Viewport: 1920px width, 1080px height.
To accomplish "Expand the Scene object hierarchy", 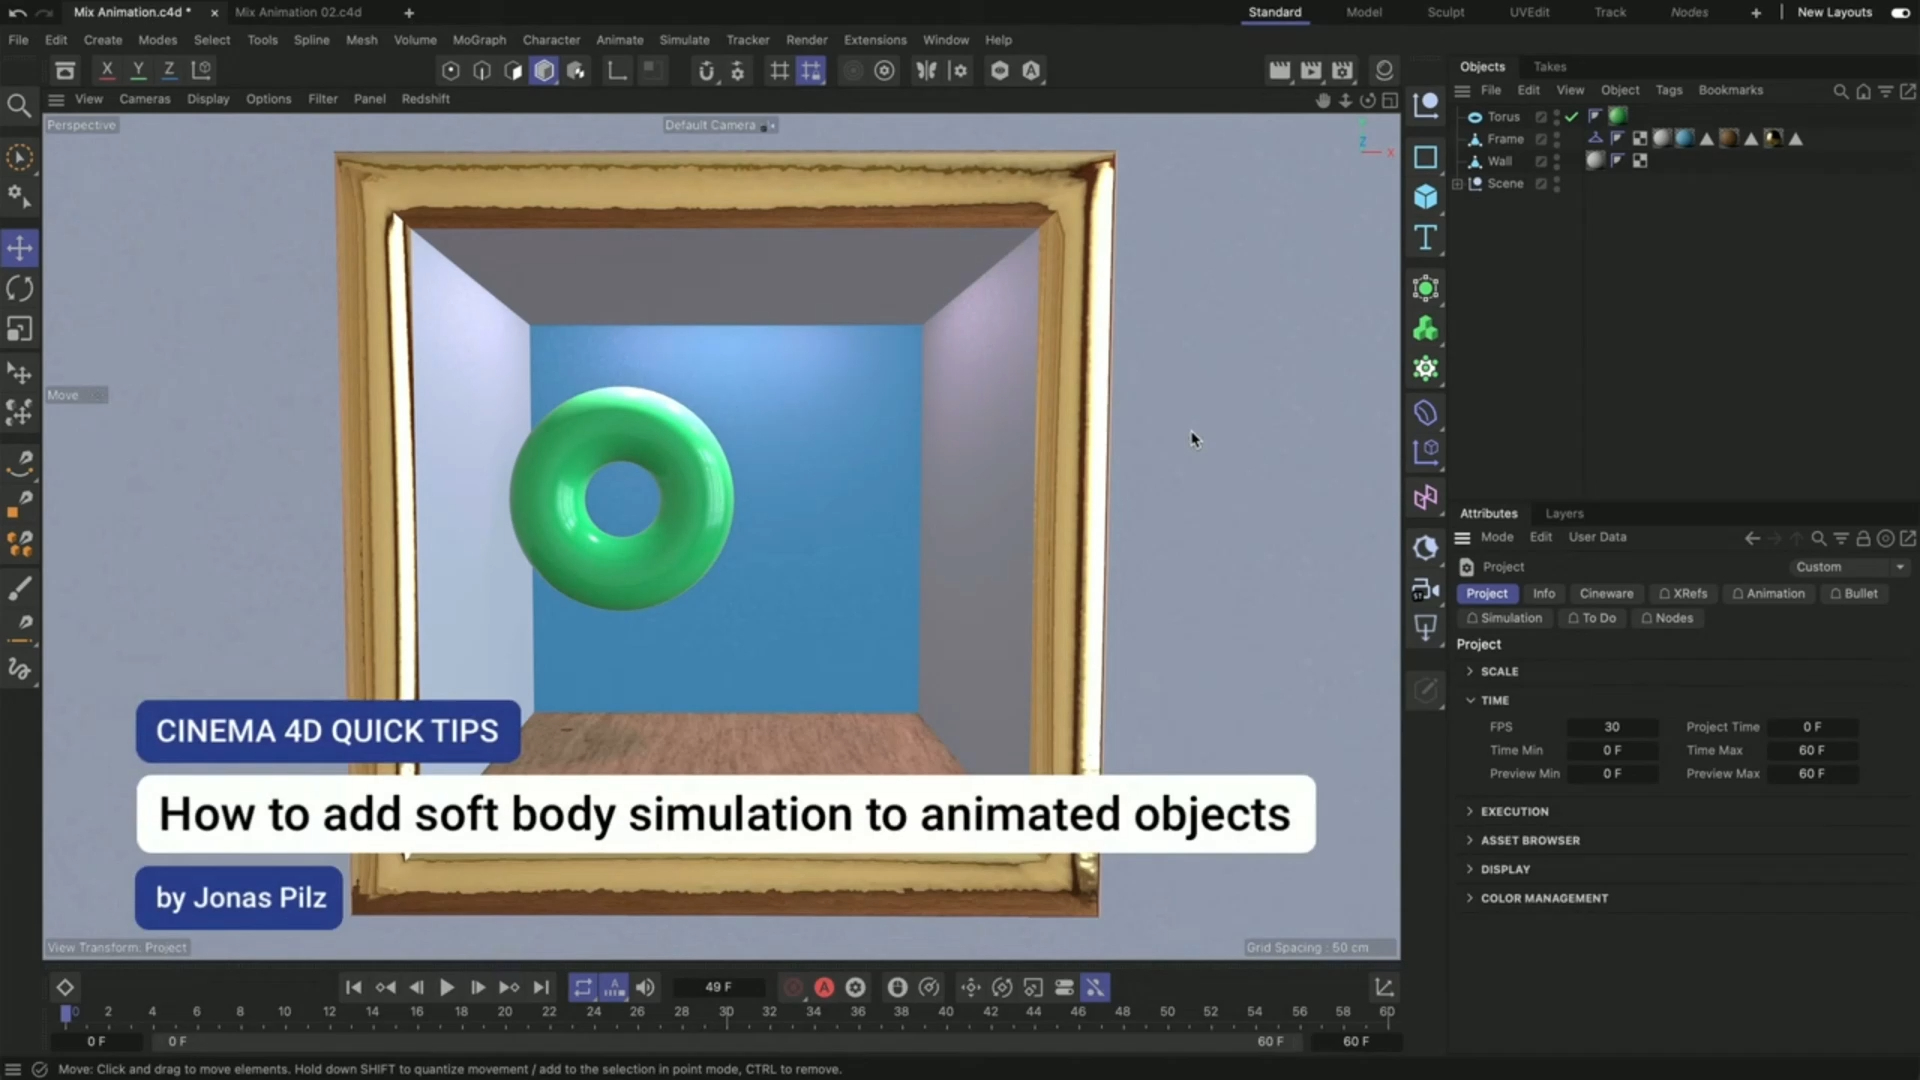I will pos(1459,184).
